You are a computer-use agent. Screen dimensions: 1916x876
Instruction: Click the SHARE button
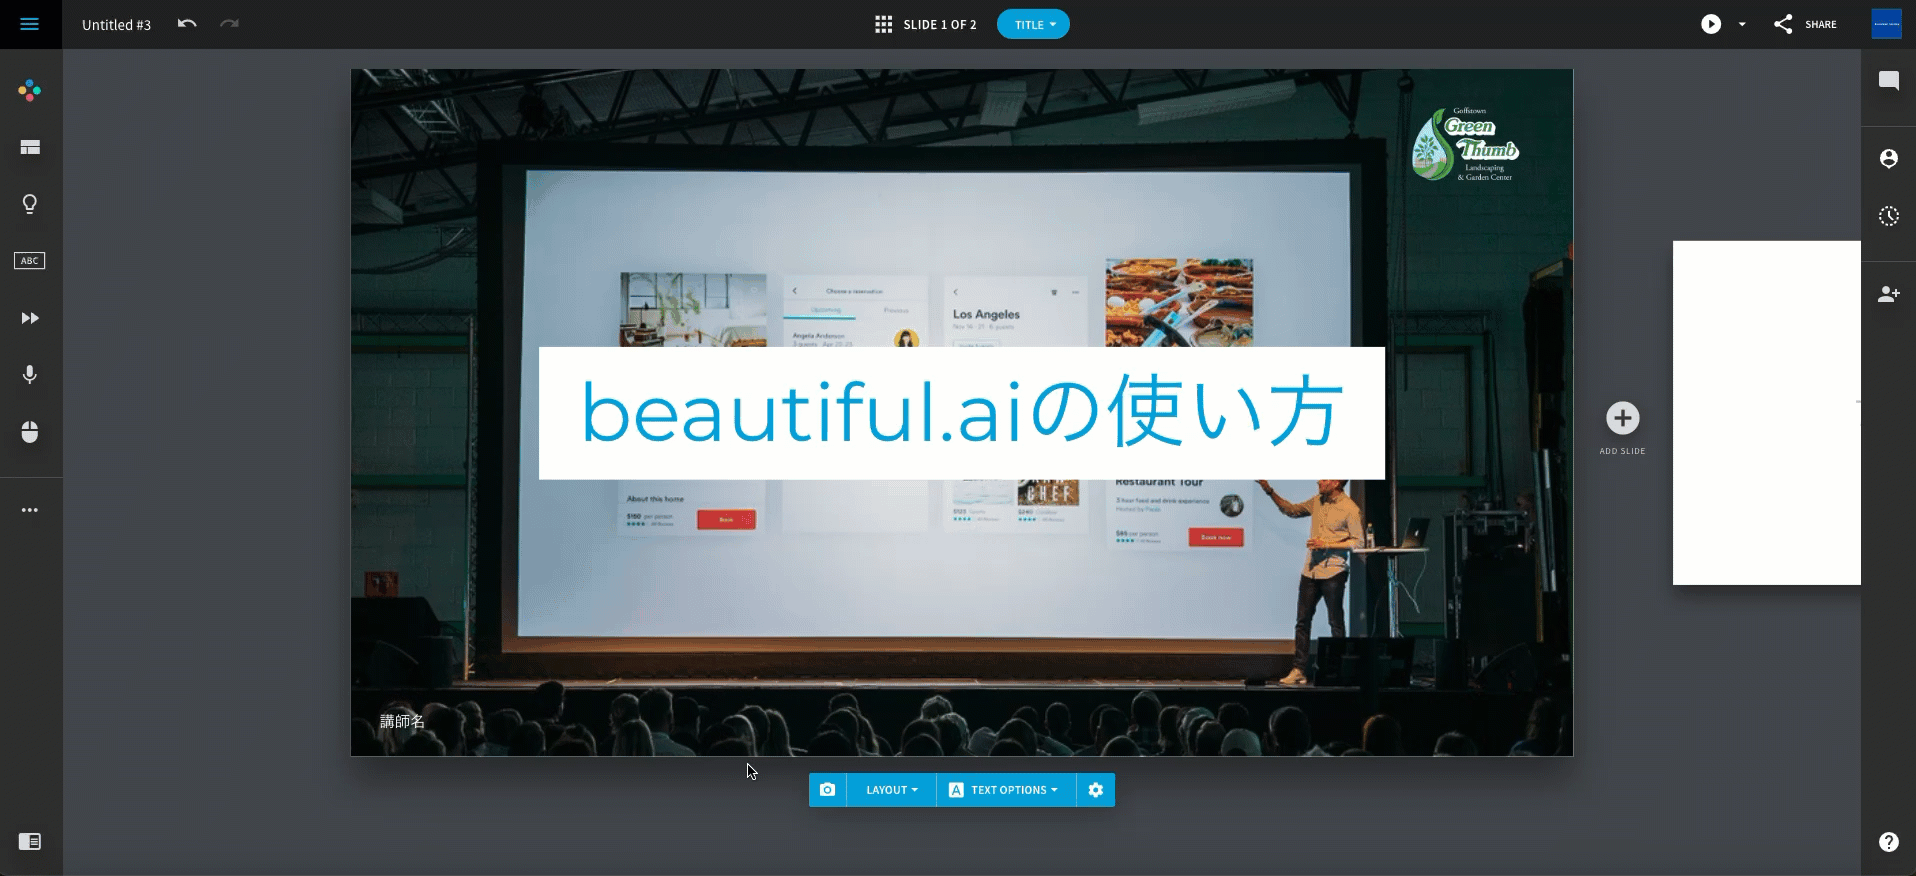[x=1805, y=24]
